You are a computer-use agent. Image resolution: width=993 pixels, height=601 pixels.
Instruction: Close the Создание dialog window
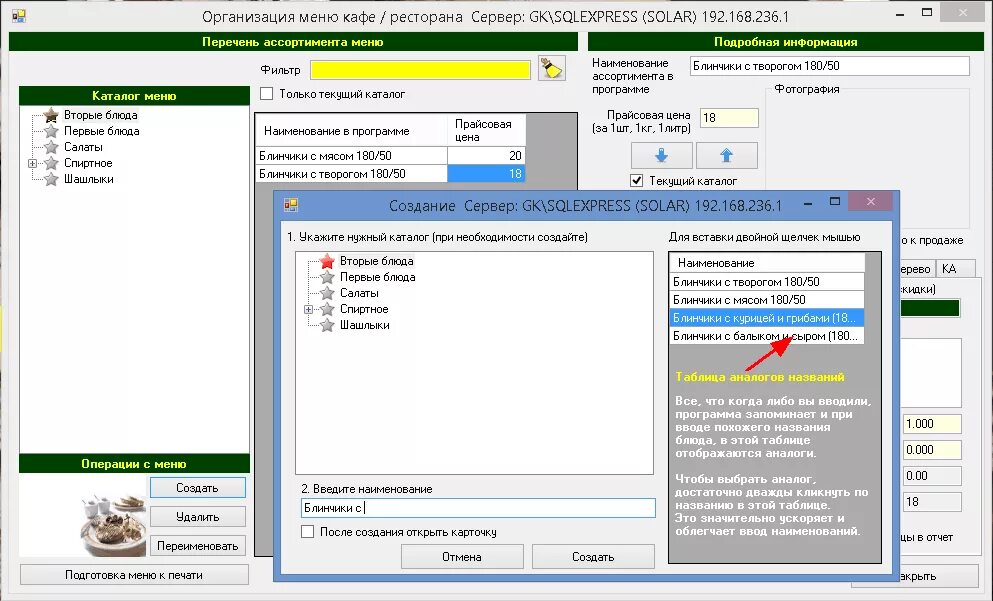coord(870,201)
